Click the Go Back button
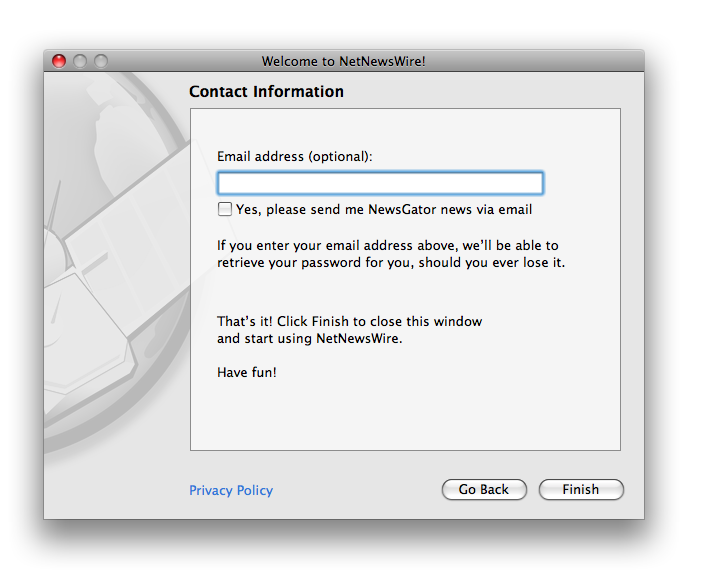The width and height of the screenshot is (711, 586). [x=484, y=489]
